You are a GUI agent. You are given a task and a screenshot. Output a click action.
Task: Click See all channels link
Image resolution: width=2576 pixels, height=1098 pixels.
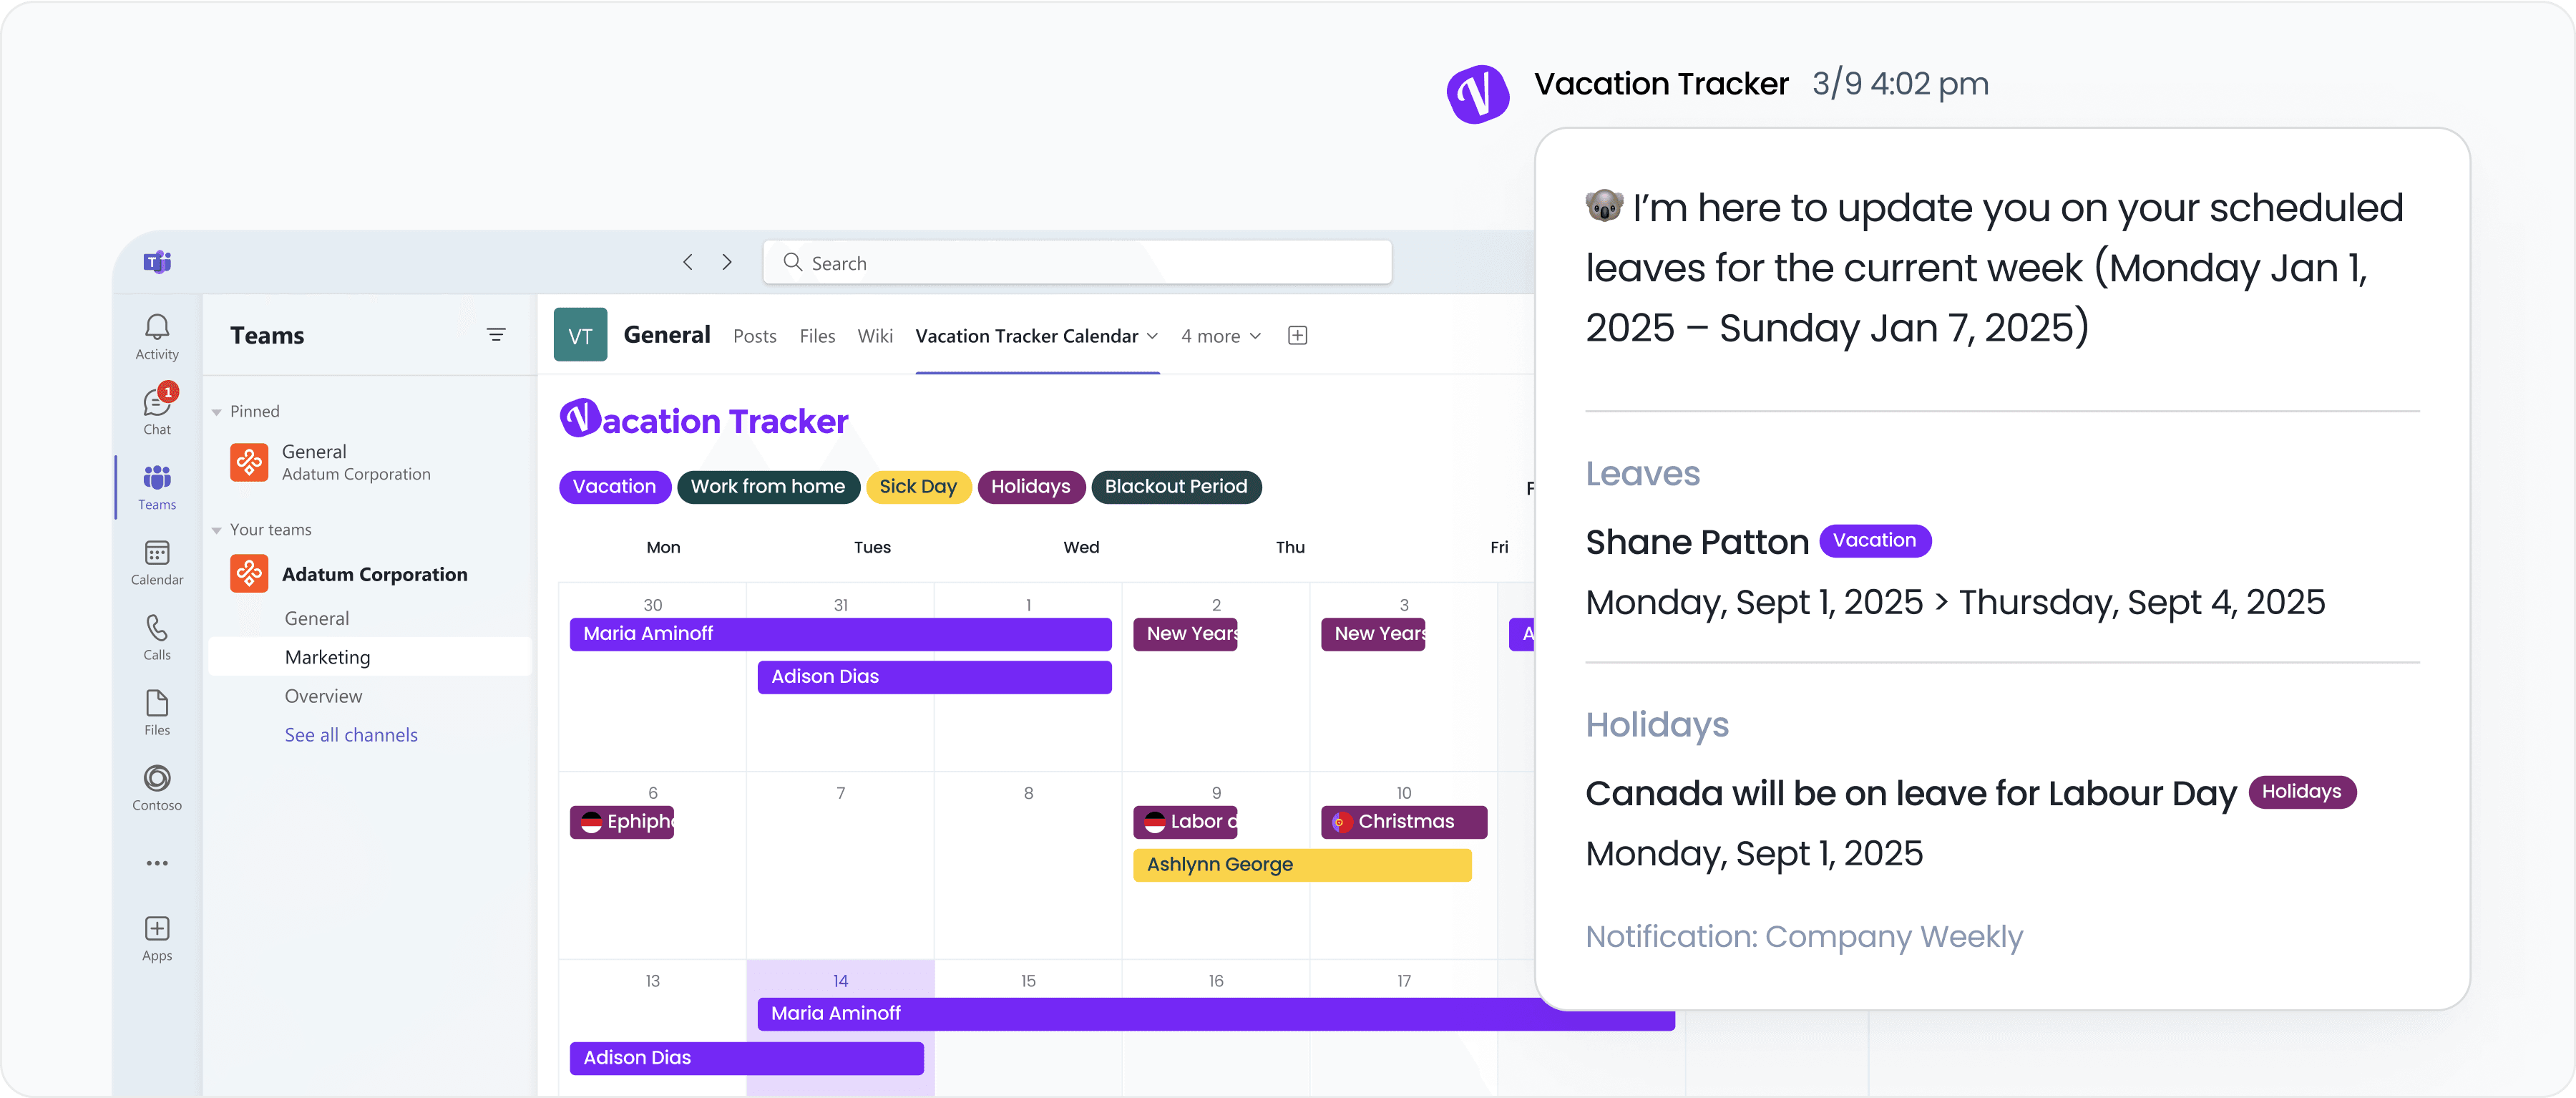click(351, 734)
